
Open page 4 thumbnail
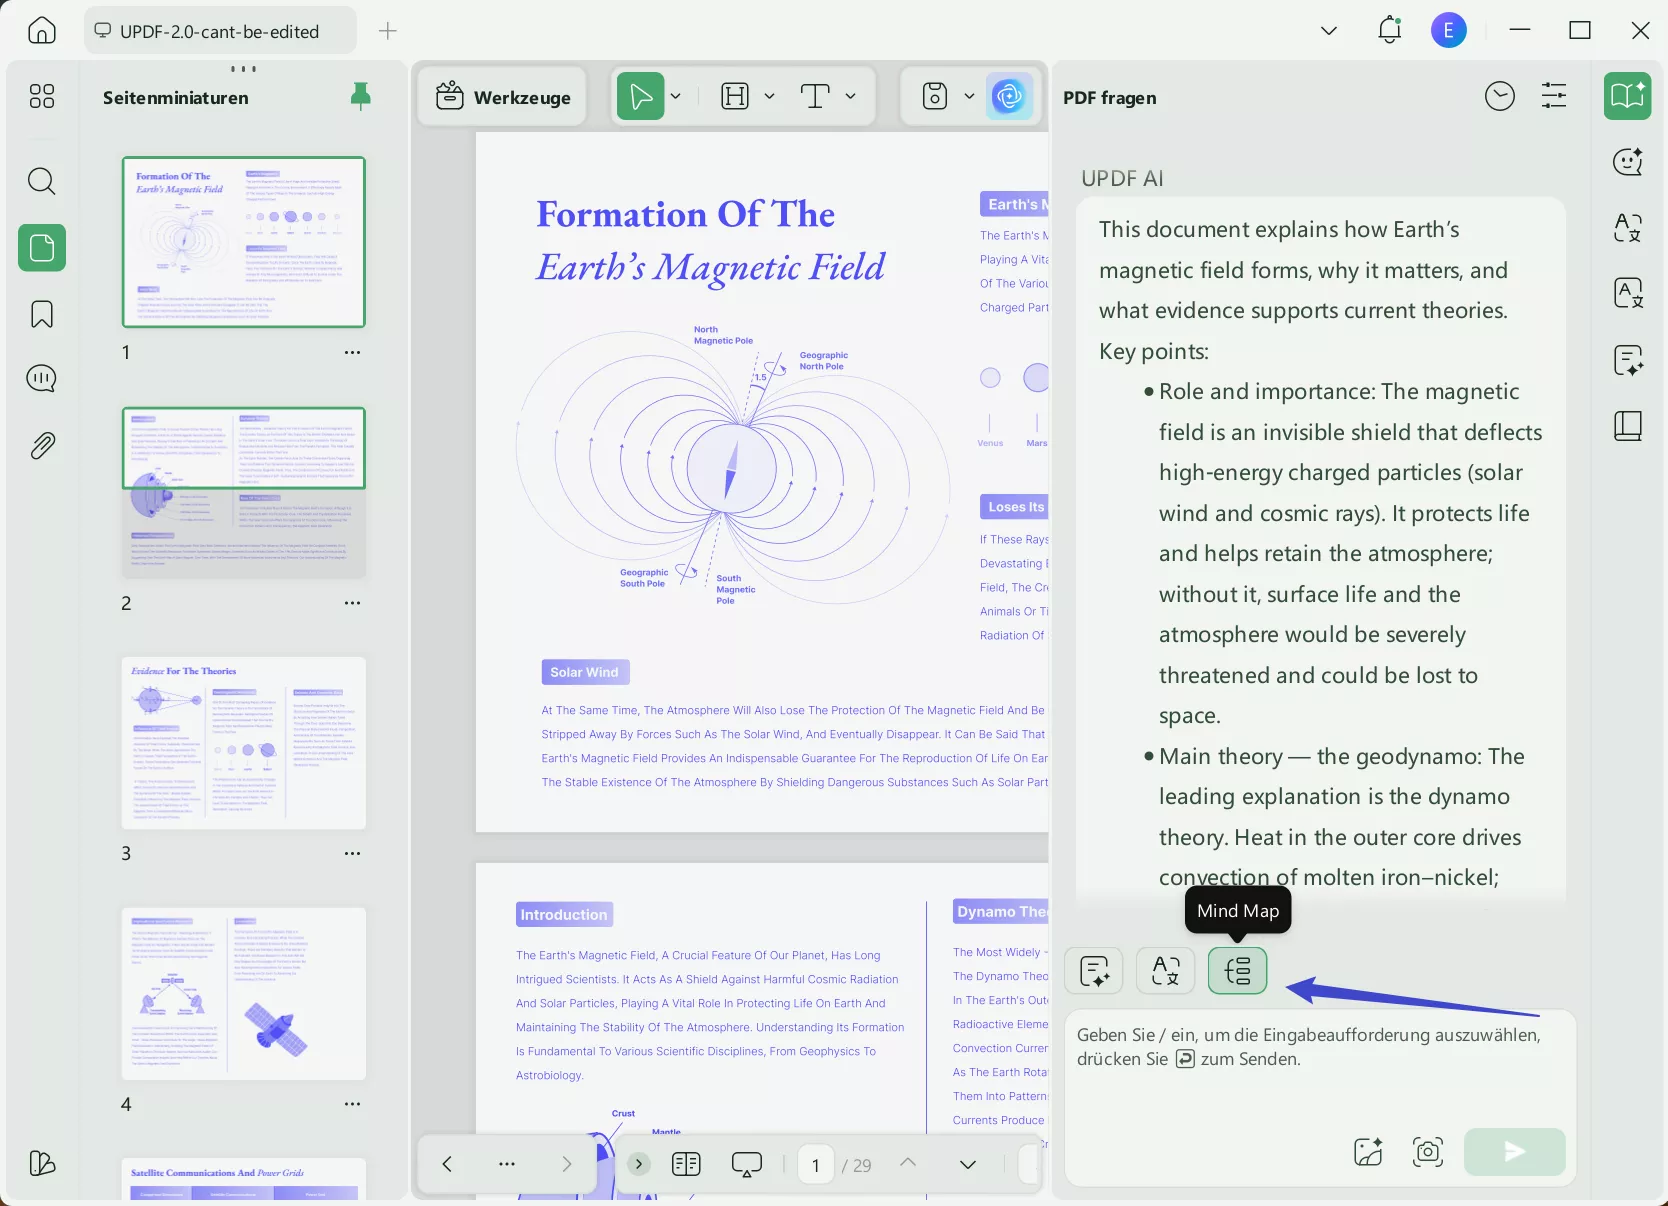(244, 994)
